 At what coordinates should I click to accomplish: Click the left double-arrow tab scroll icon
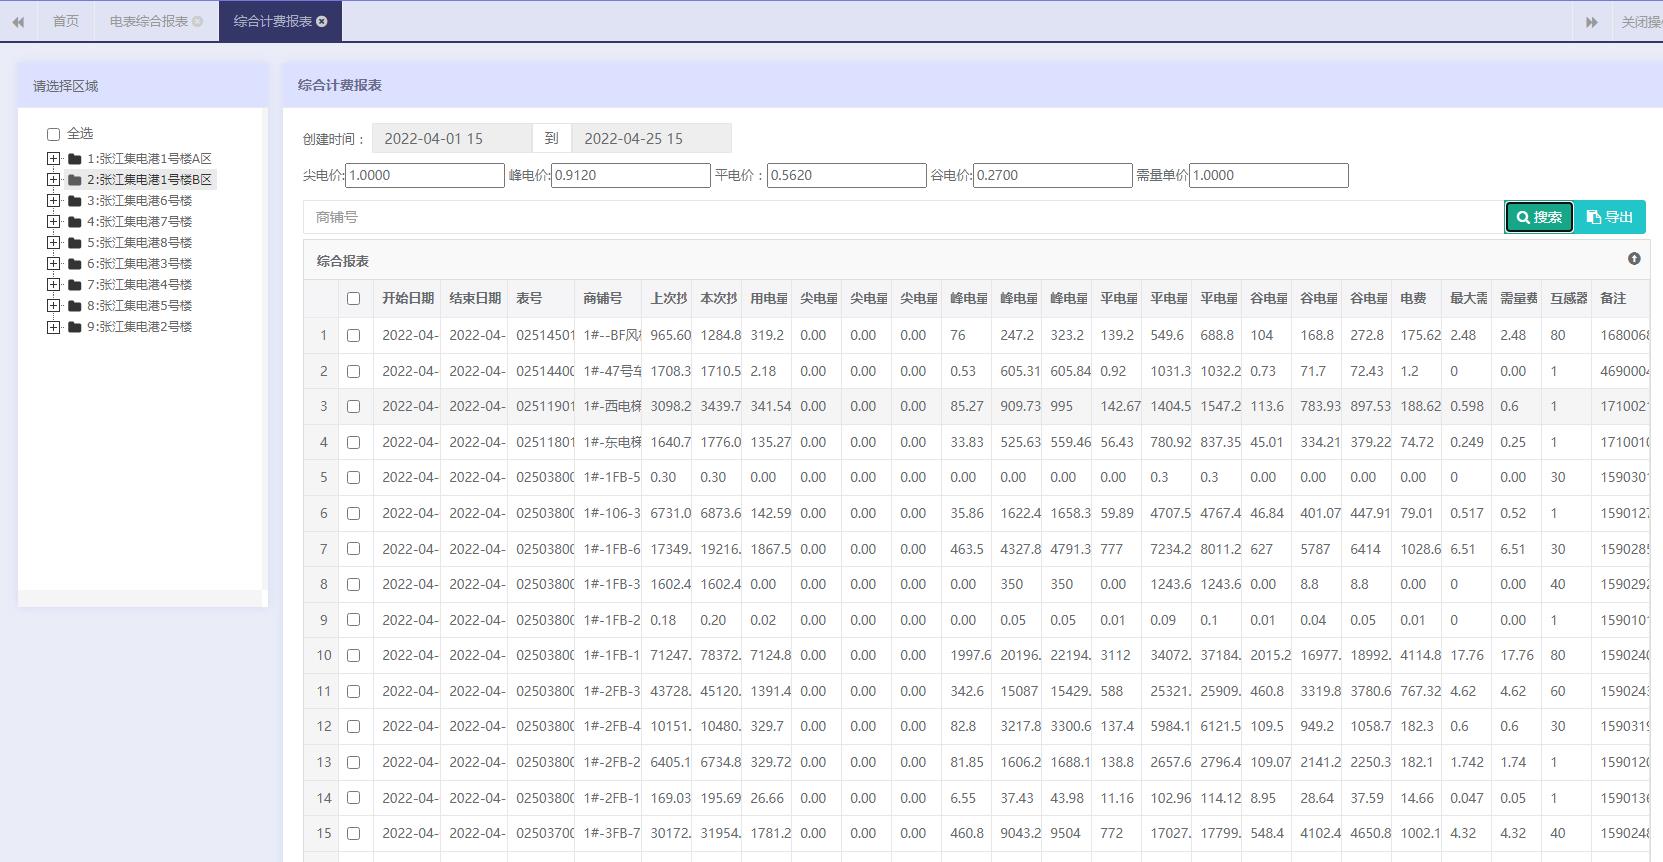point(18,21)
